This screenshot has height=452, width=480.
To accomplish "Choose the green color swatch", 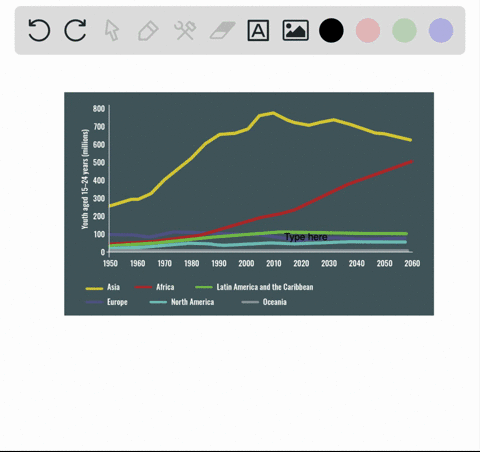I will tap(404, 30).
